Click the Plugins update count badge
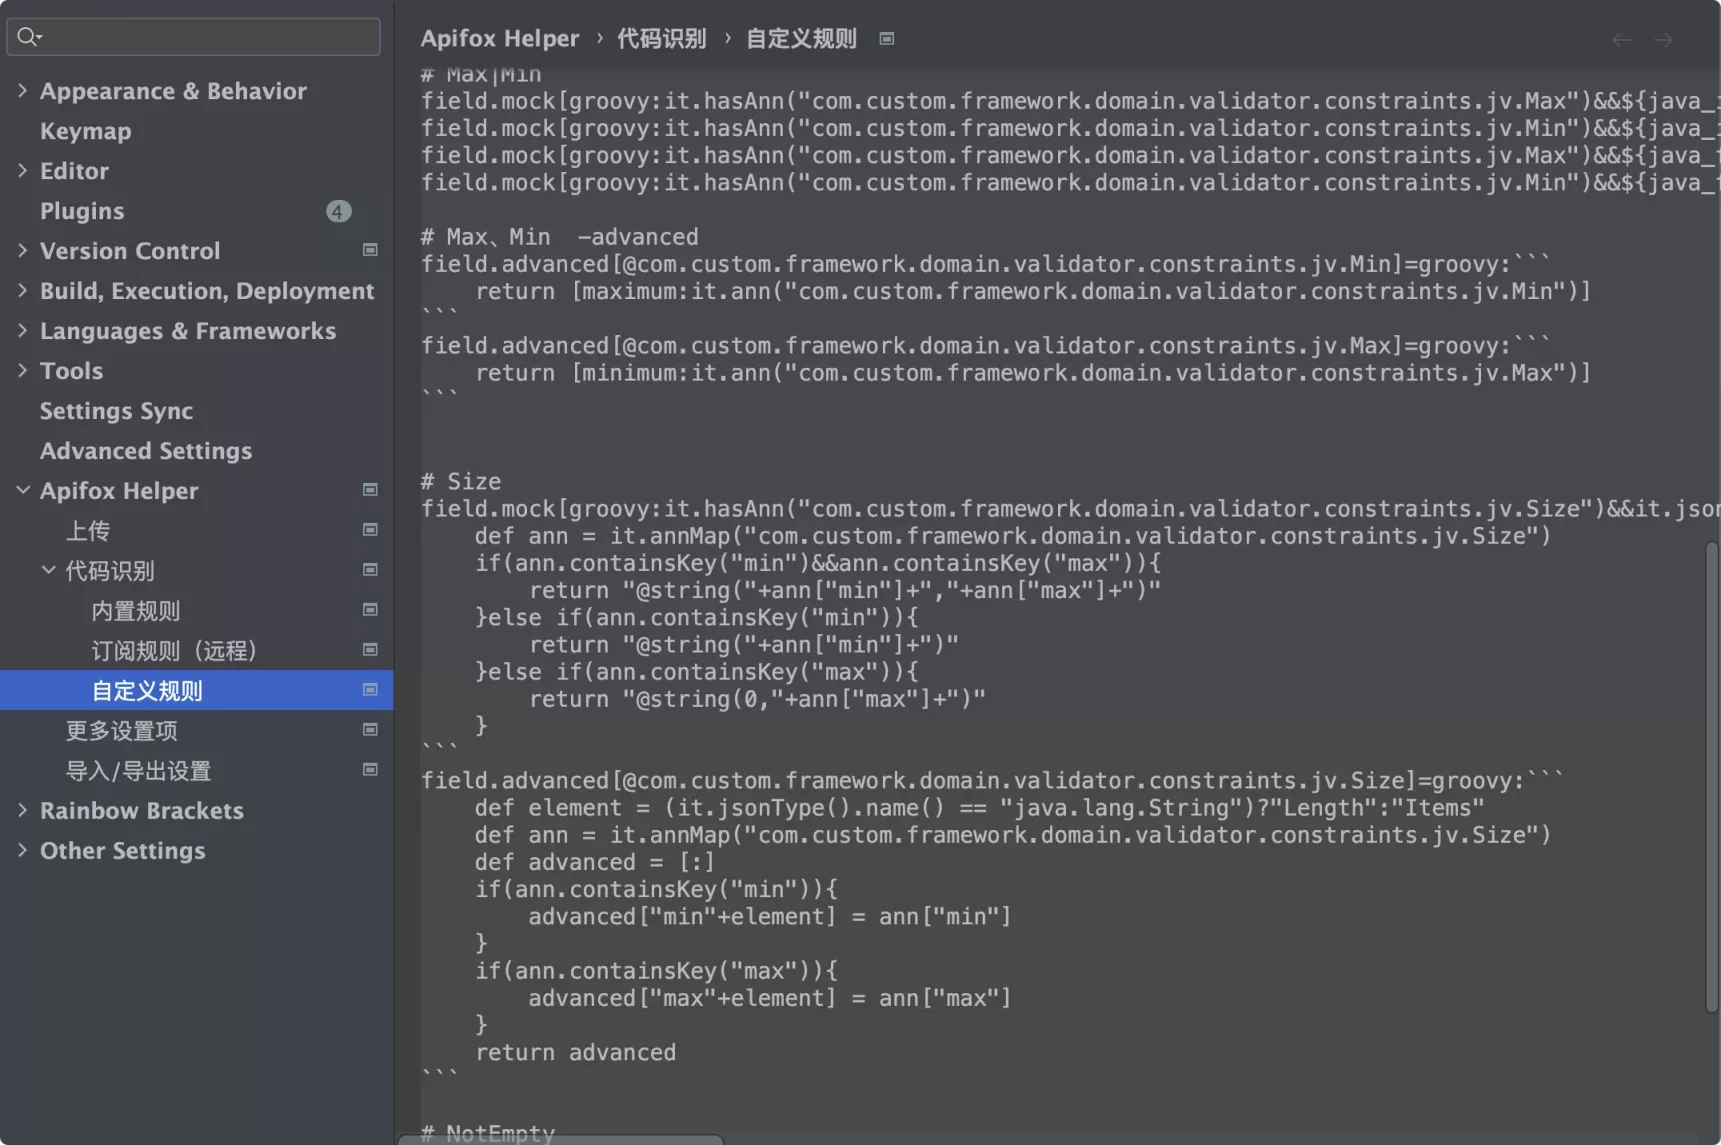 coord(338,211)
